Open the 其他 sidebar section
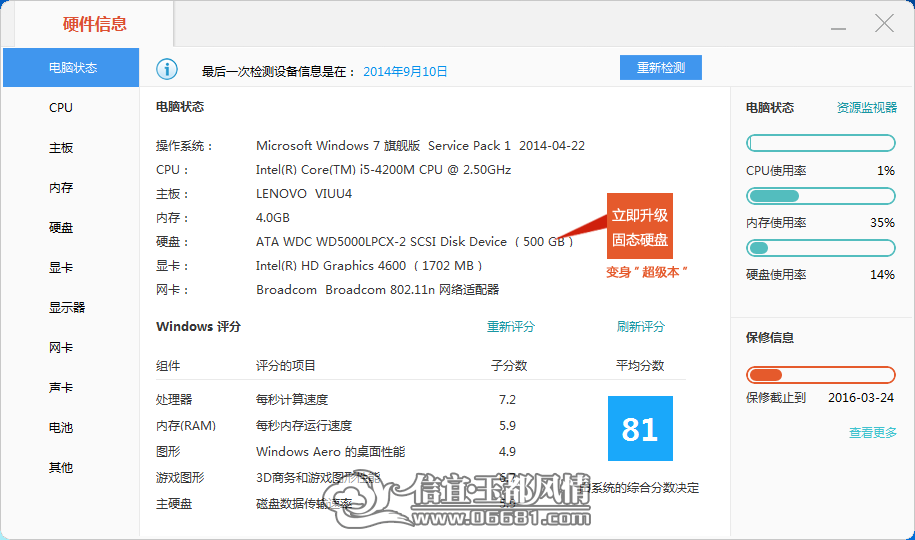The image size is (915, 540). (x=61, y=468)
